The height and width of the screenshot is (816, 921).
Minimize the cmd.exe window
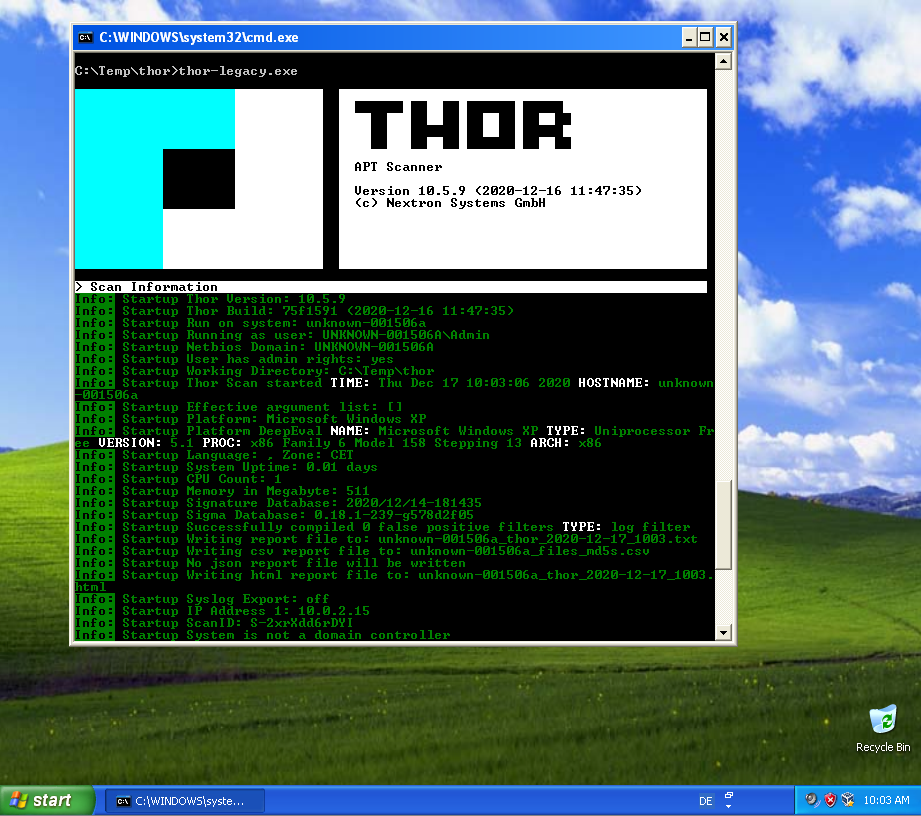tap(689, 38)
